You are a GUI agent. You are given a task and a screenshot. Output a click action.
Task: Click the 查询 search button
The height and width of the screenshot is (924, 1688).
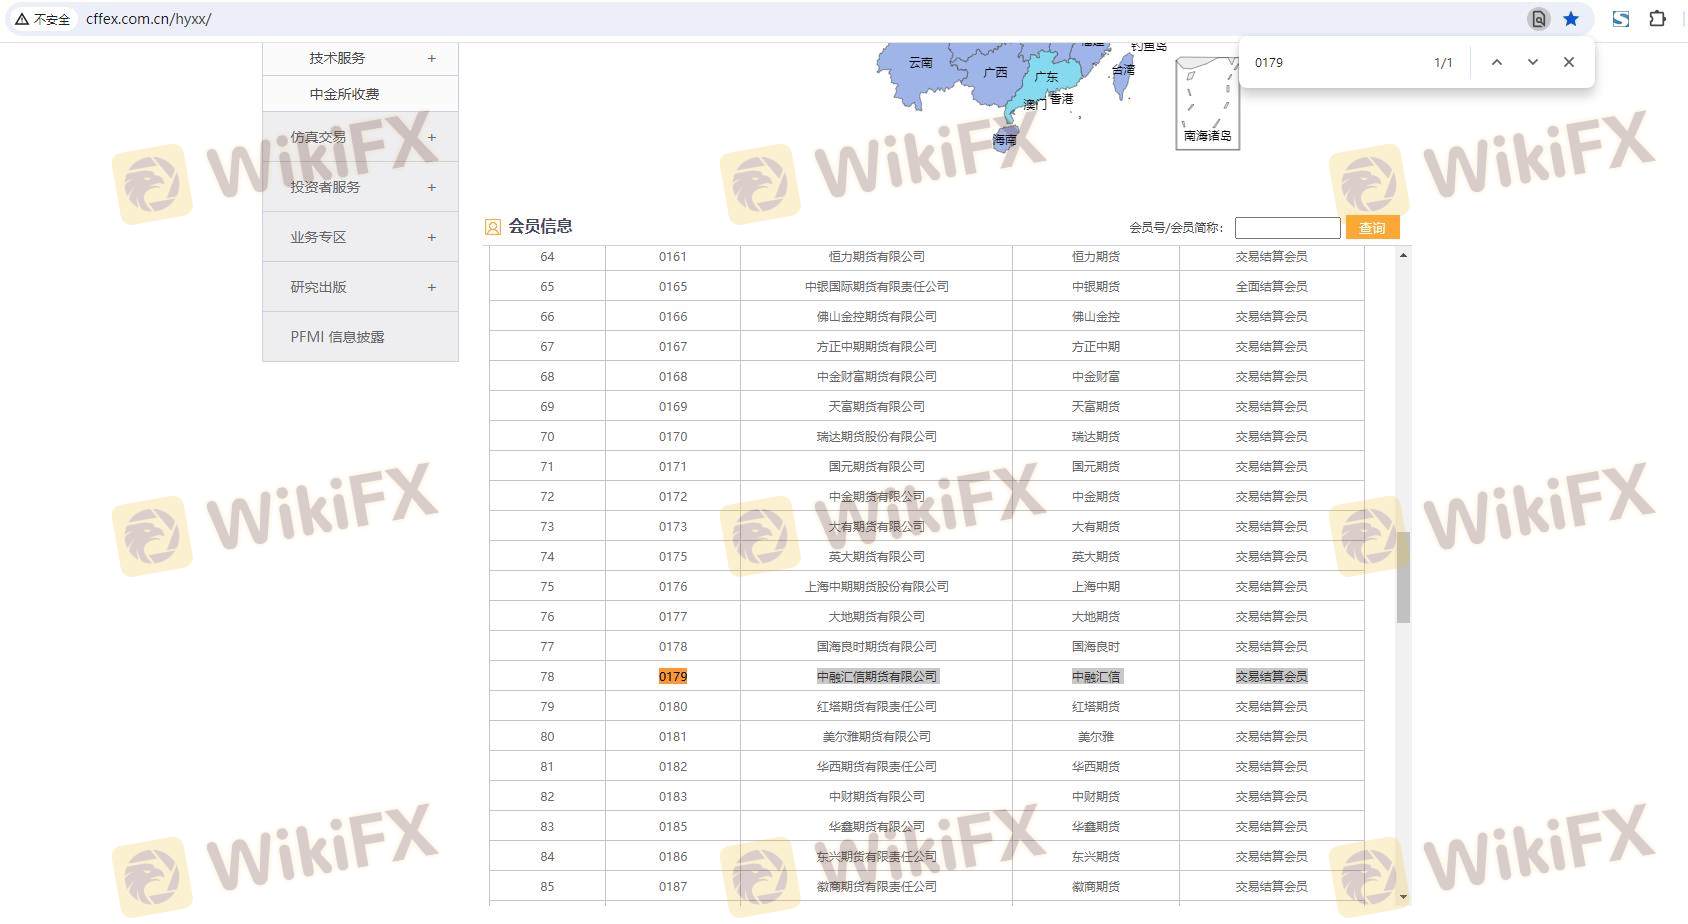tap(1372, 228)
